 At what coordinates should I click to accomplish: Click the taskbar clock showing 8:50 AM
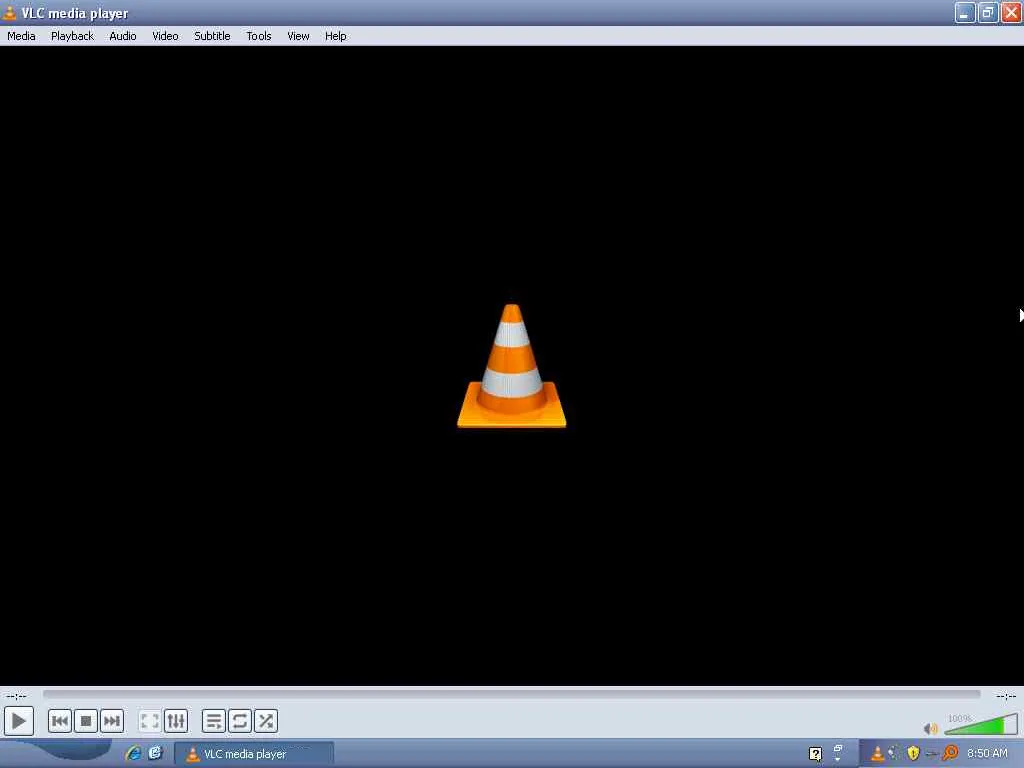987,754
